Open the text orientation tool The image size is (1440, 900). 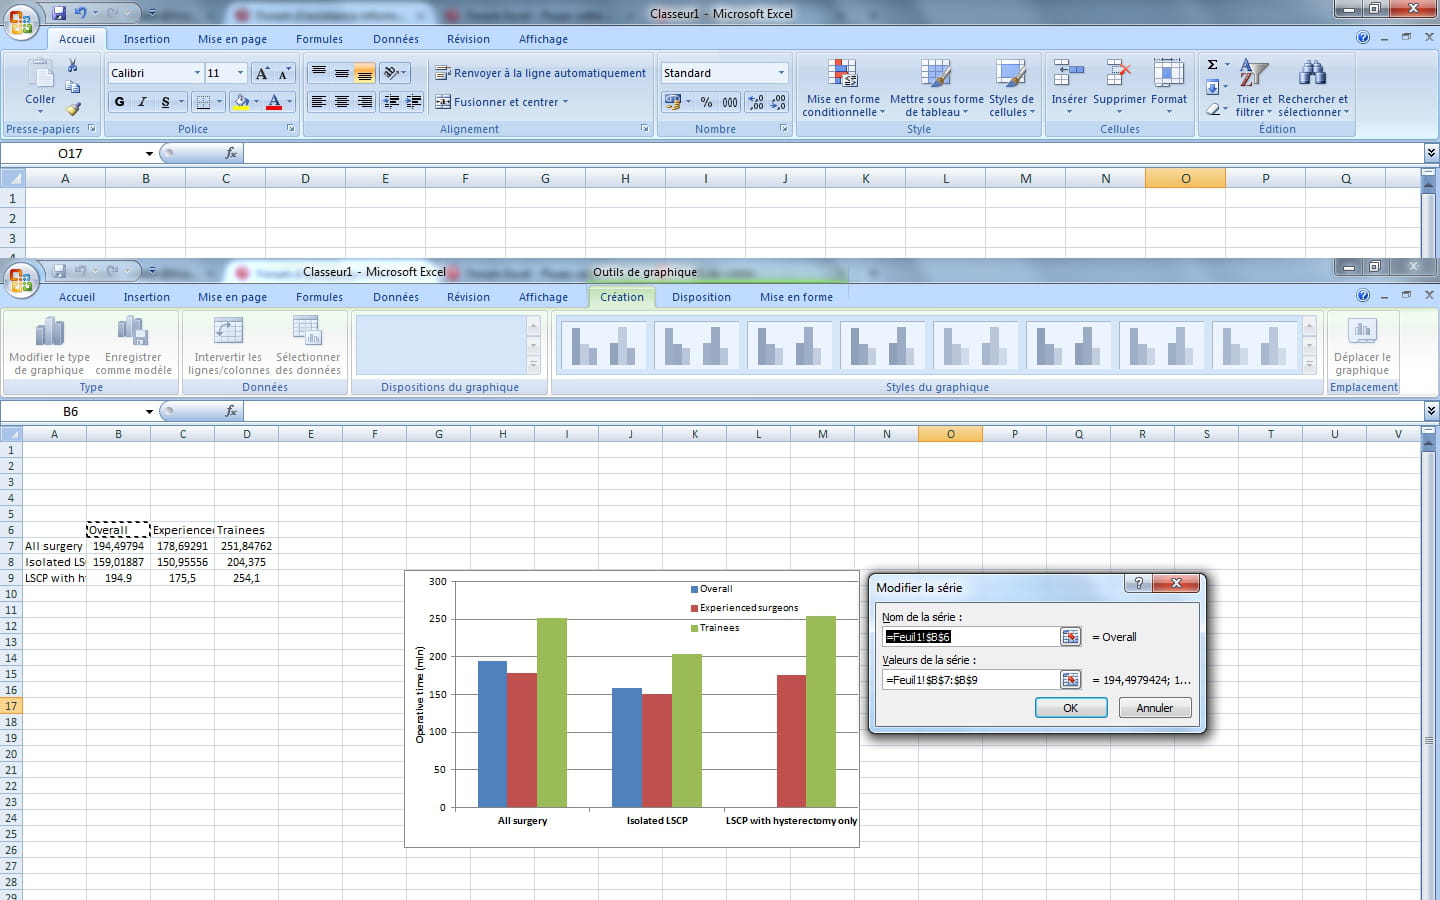point(396,73)
